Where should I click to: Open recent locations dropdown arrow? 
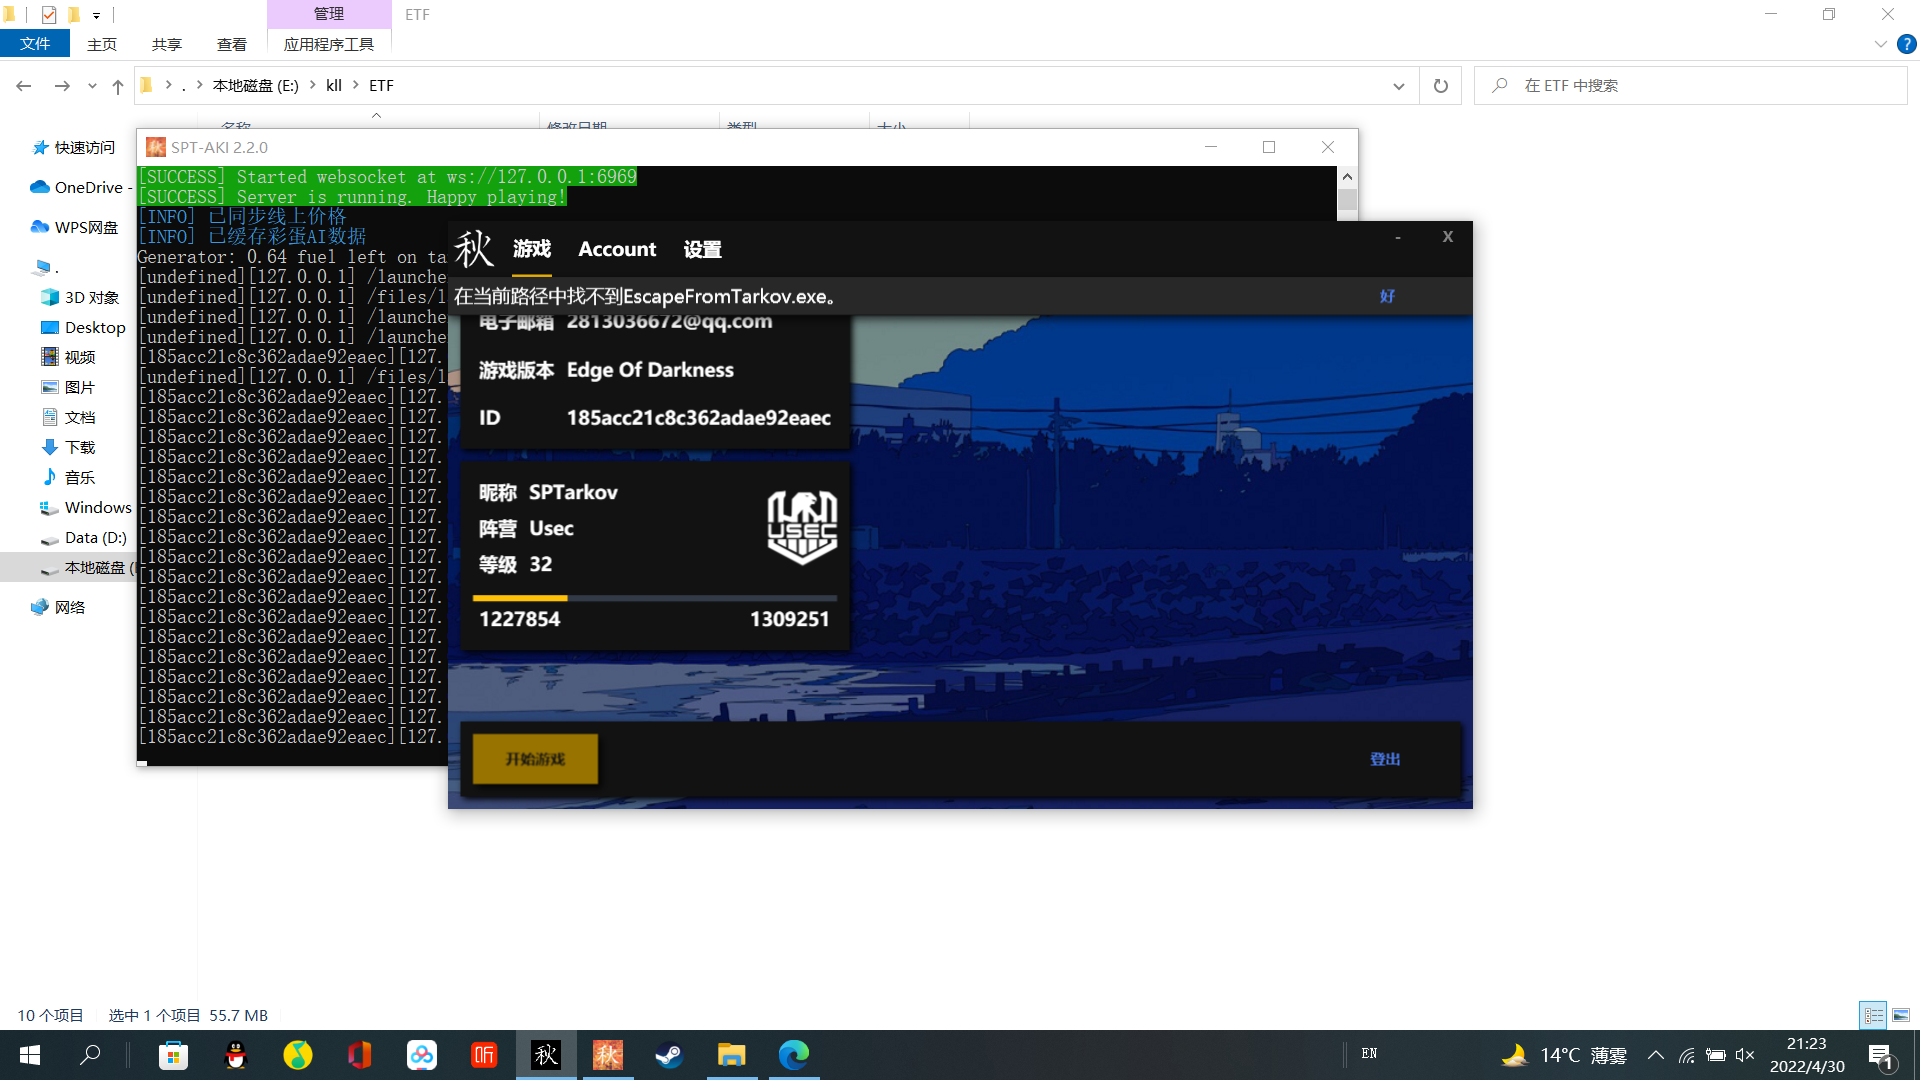[x=92, y=86]
